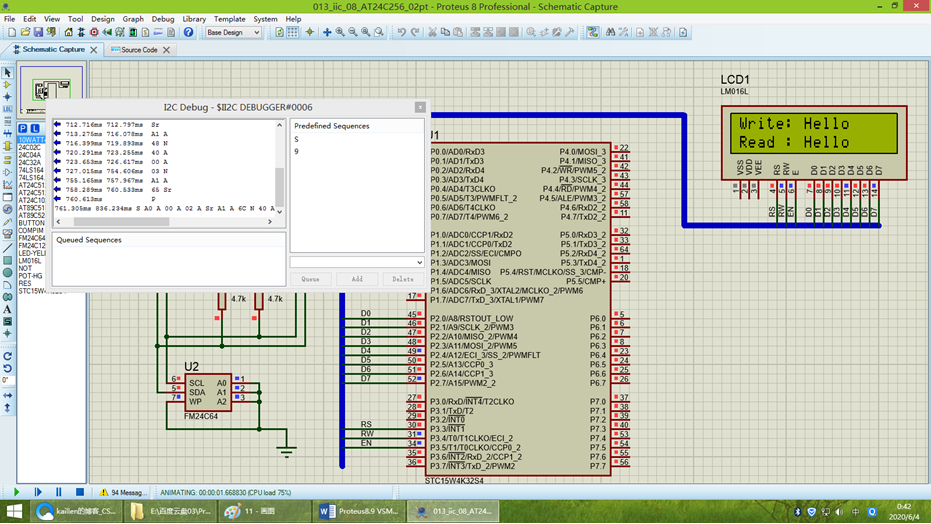Viewport: 931px width, 524px height.
Task: Click the pan/center view crosshair icon
Action: click(327, 33)
